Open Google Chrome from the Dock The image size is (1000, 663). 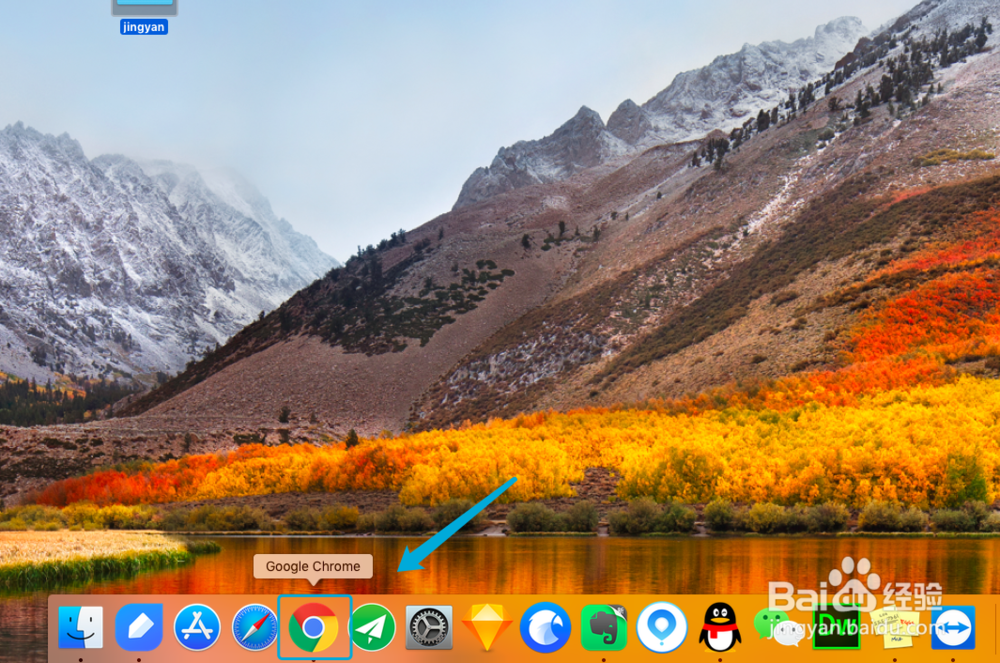point(314,628)
